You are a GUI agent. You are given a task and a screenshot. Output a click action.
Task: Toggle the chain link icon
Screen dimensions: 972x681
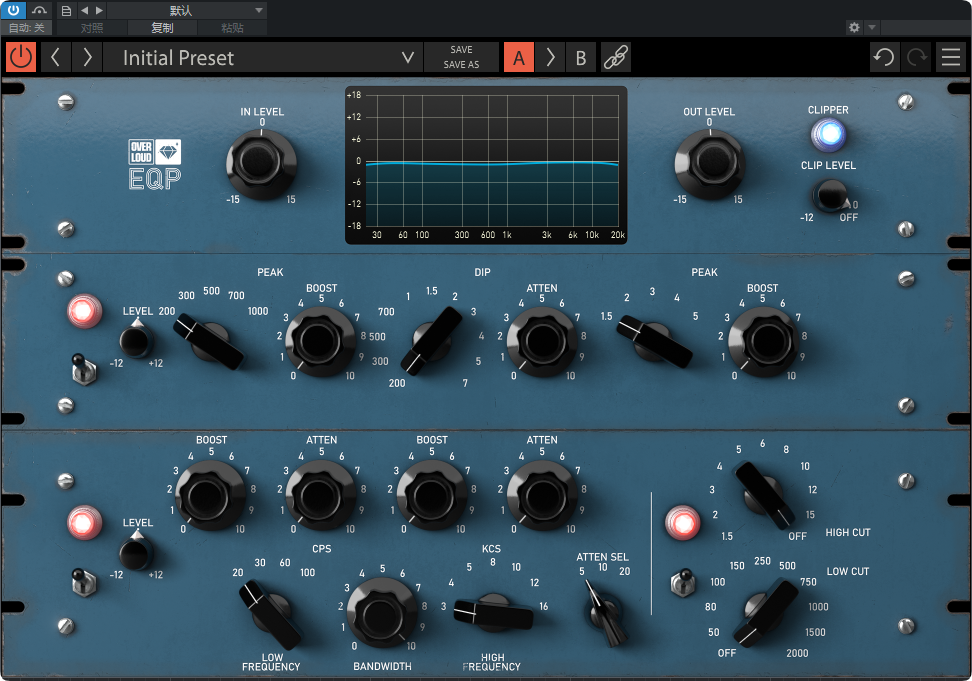tap(616, 58)
